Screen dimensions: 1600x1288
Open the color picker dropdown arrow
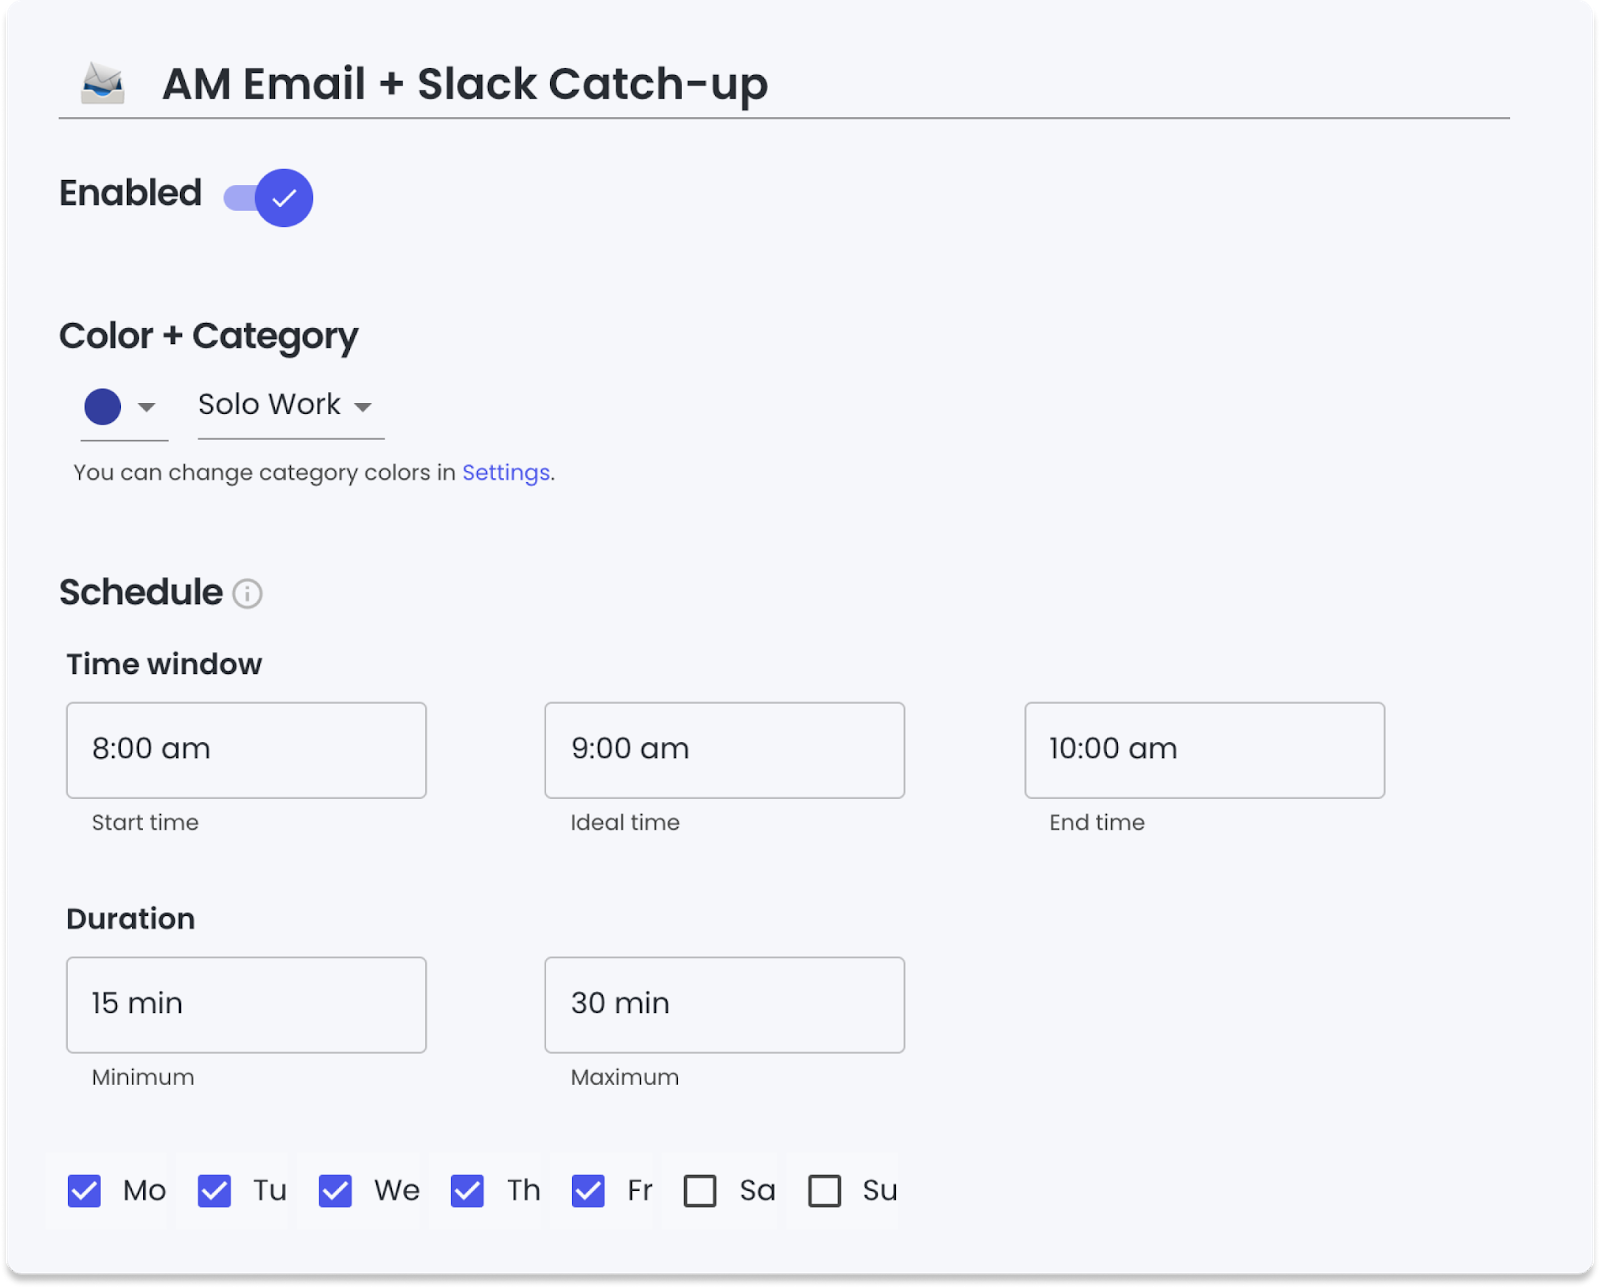(x=147, y=407)
